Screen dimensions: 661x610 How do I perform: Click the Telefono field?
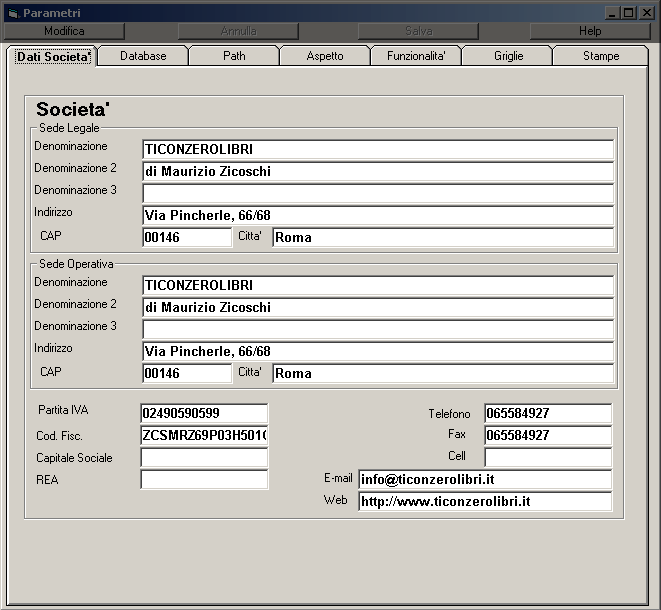548,413
